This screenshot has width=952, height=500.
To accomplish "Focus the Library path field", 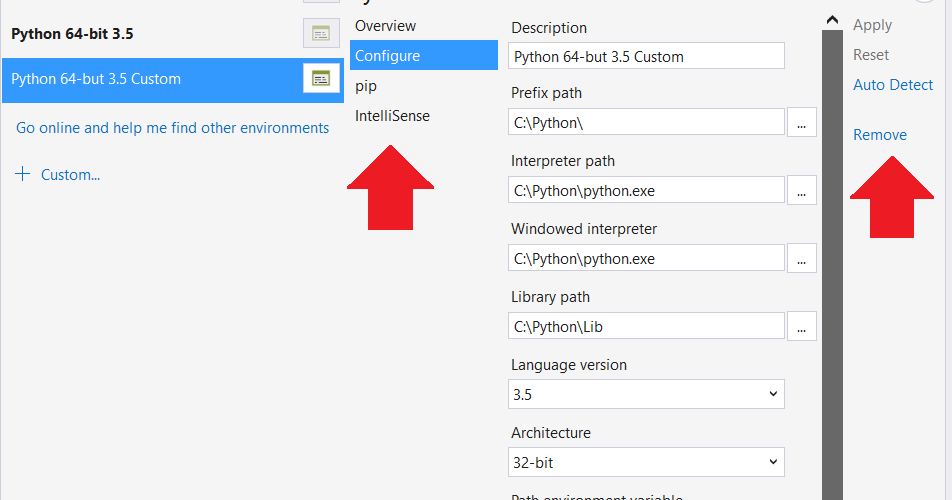I will tap(647, 326).
